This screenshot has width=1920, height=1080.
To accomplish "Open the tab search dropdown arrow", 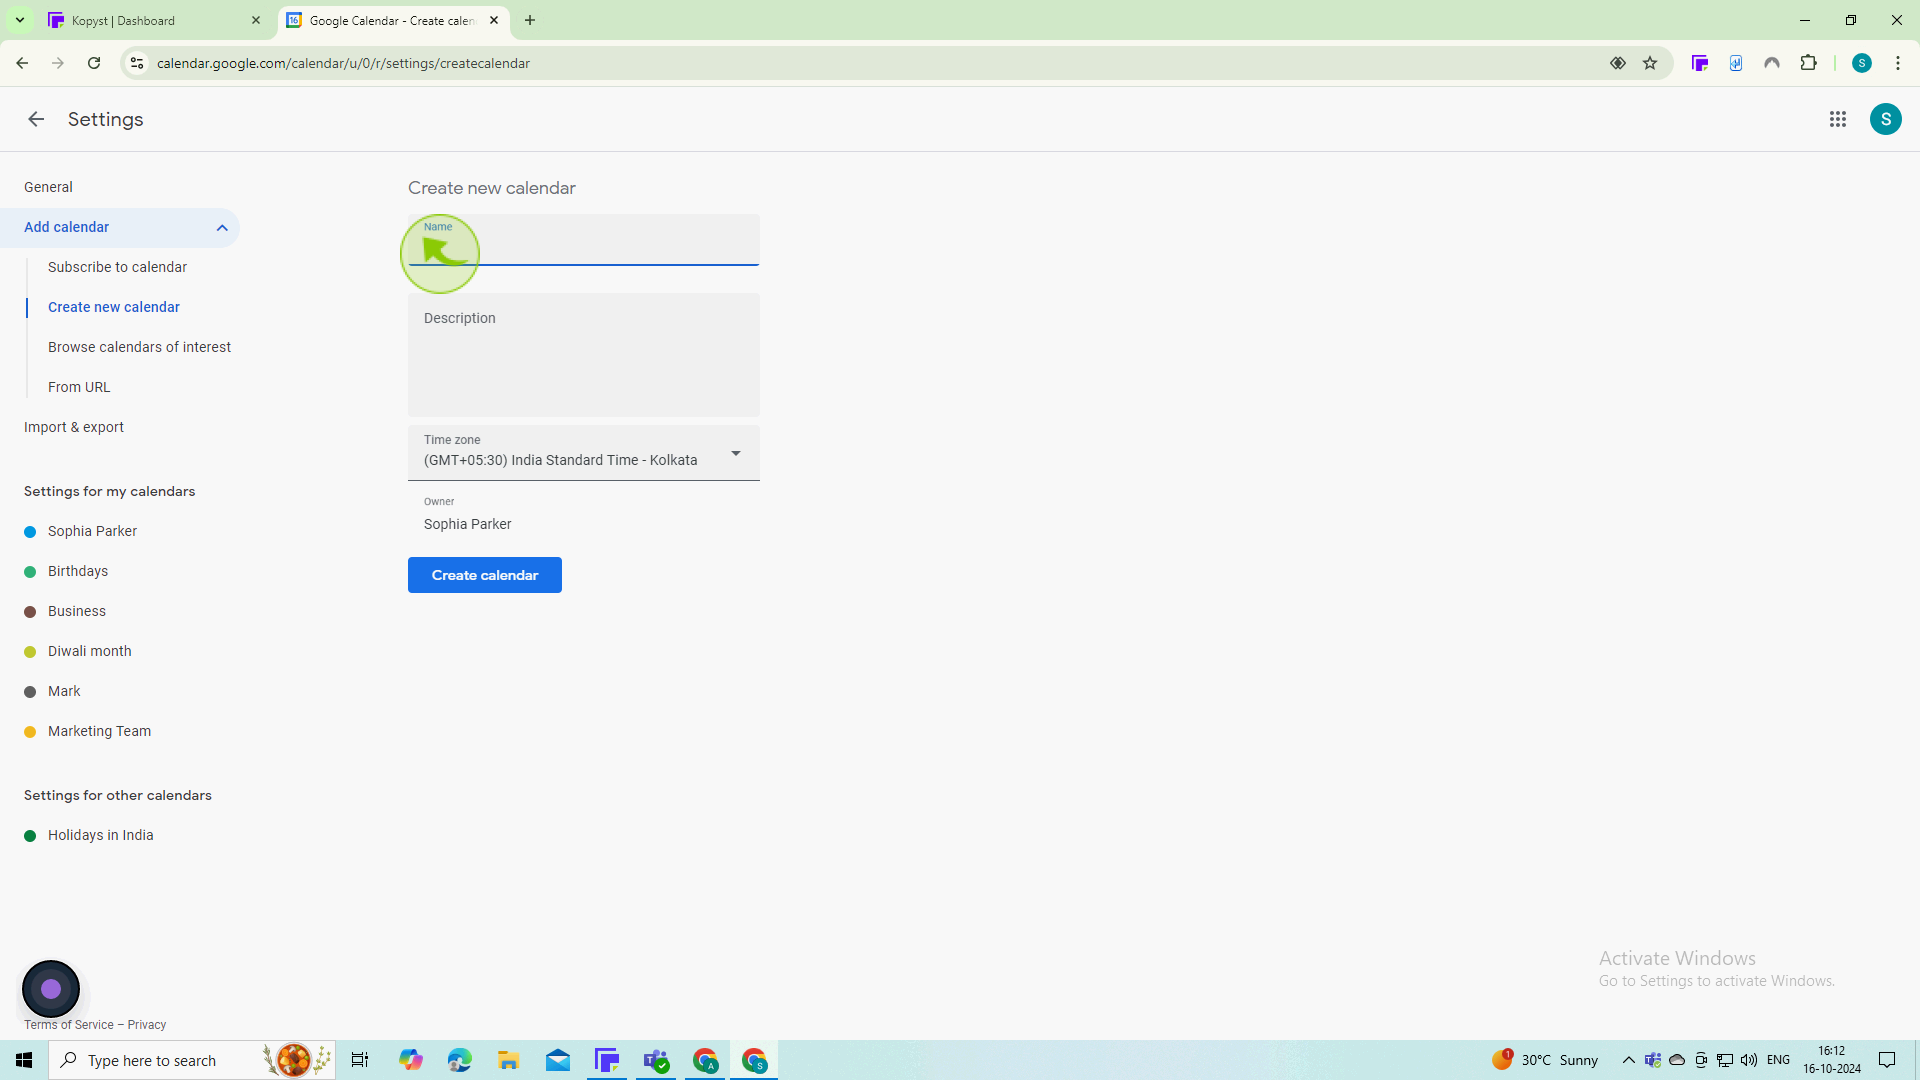I will point(19,20).
